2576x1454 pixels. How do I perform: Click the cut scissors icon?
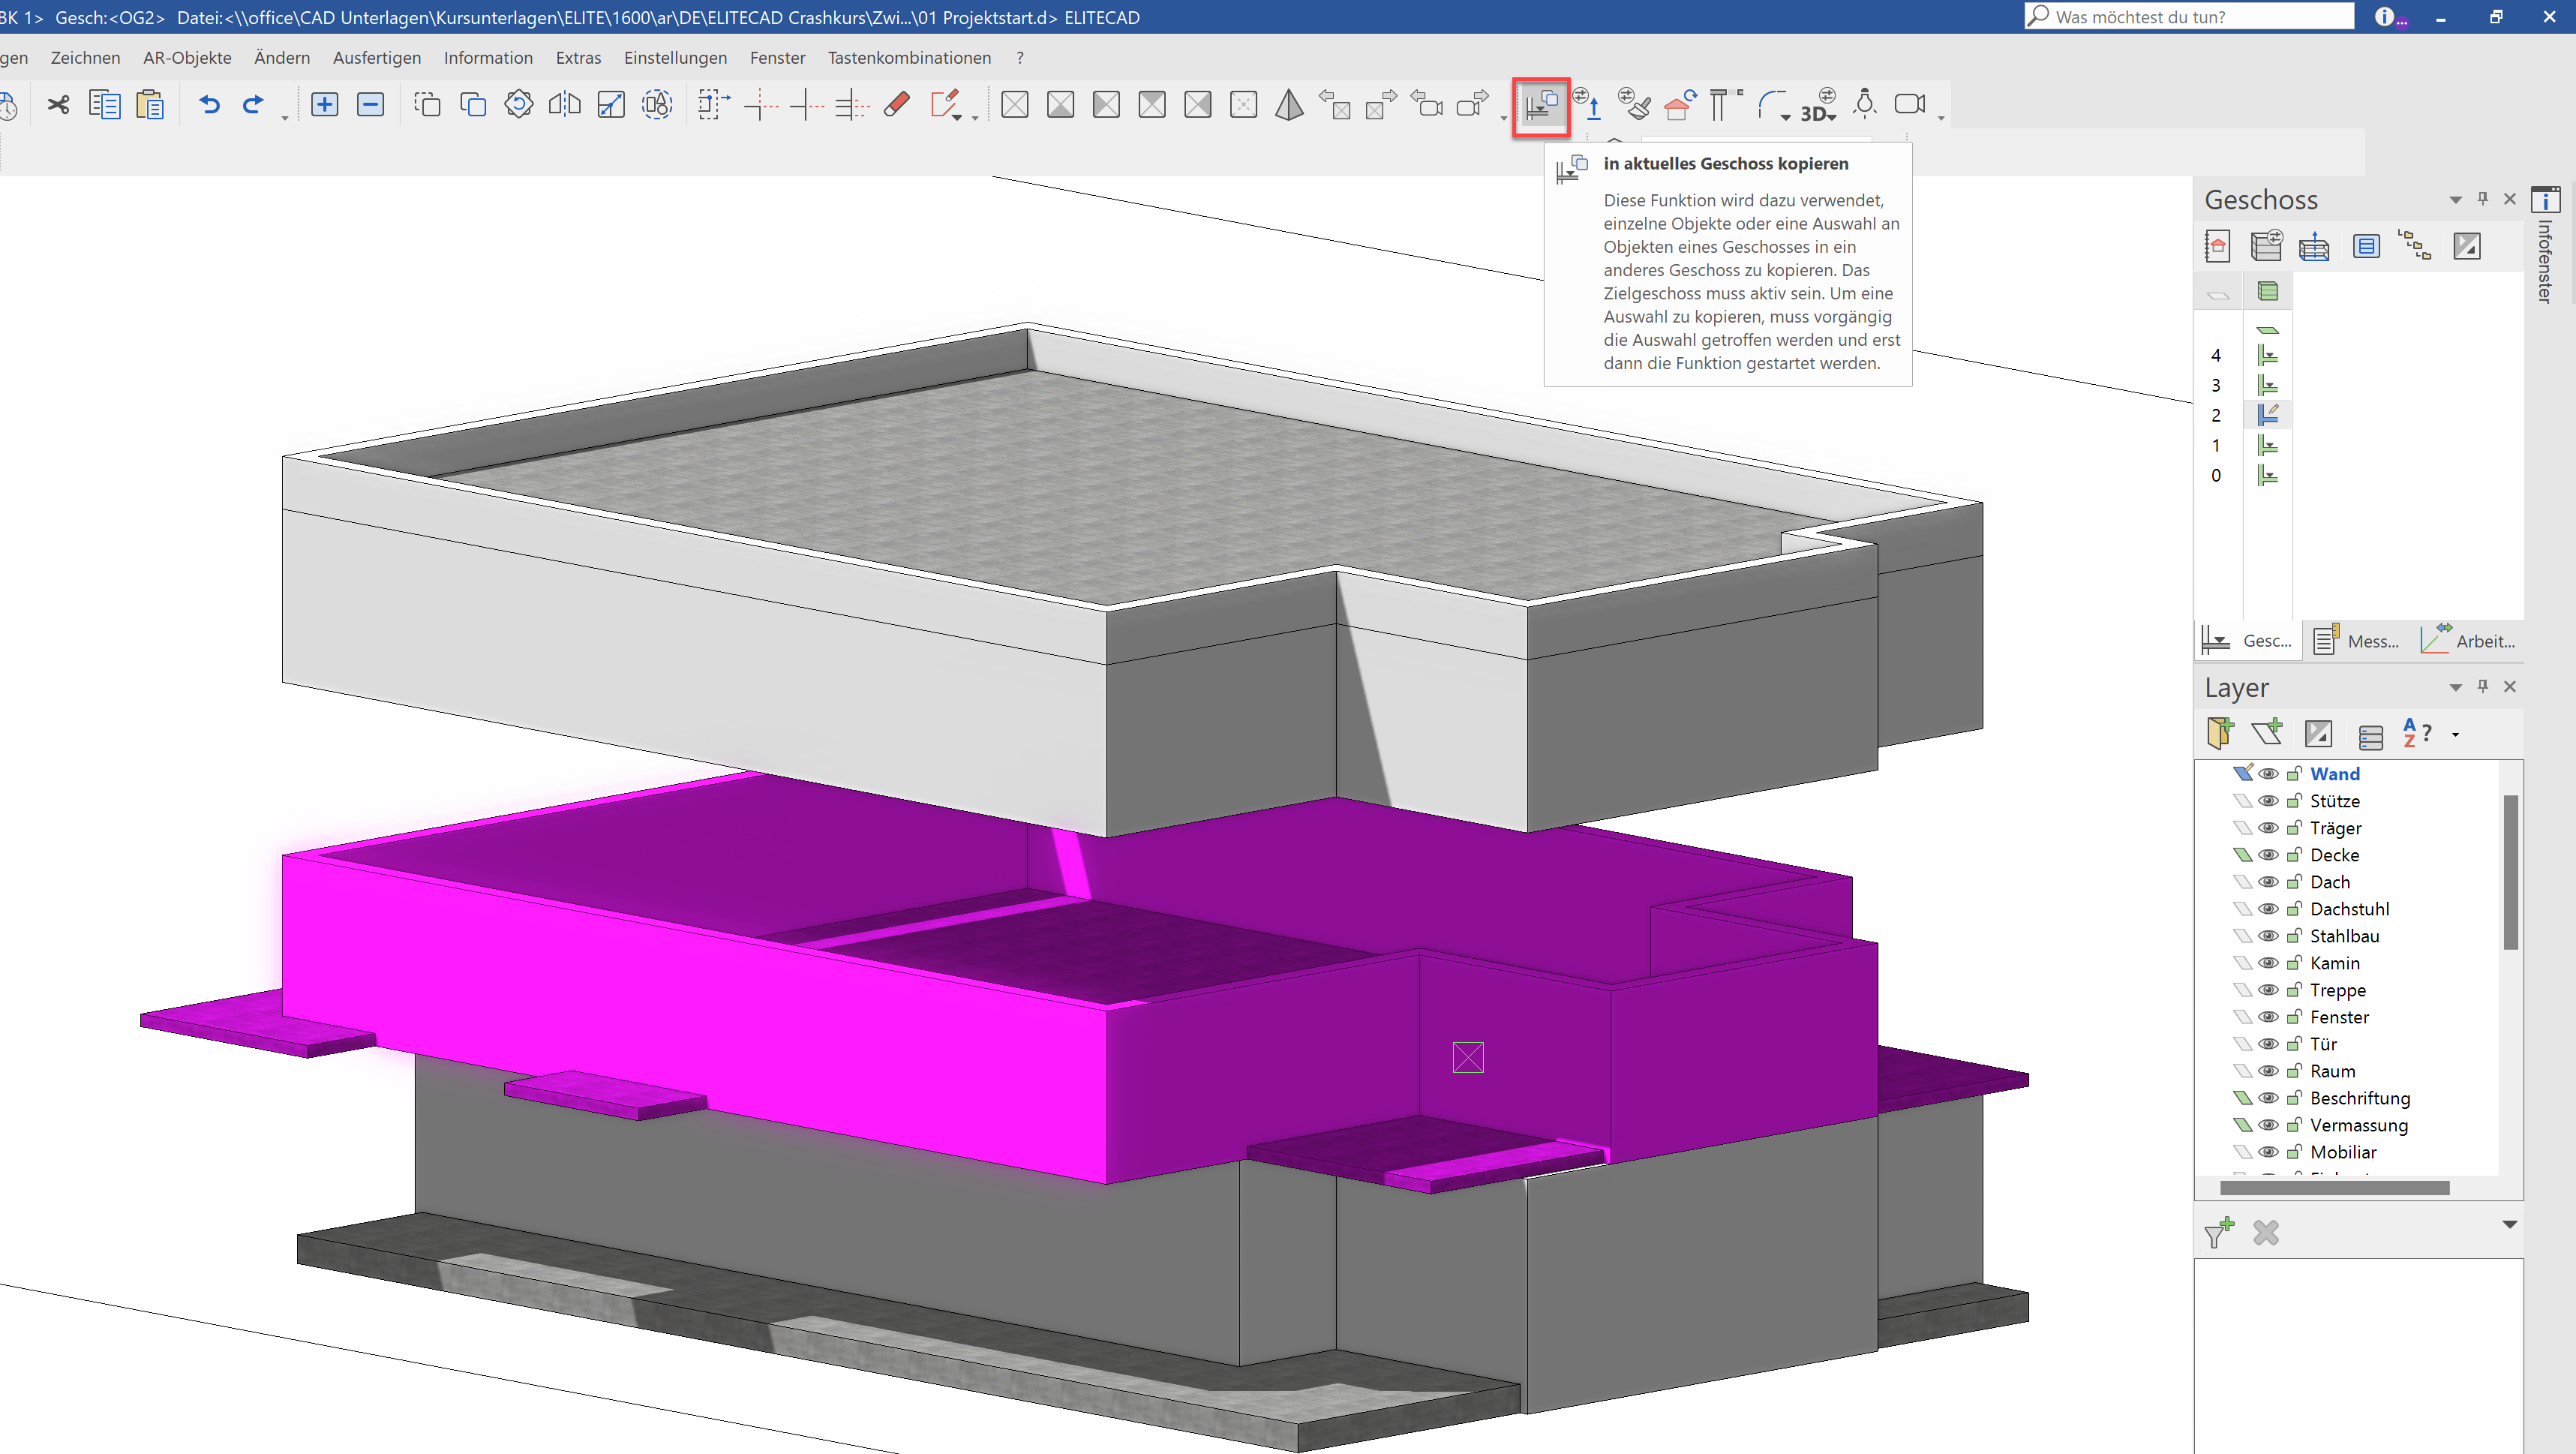pos(58,104)
